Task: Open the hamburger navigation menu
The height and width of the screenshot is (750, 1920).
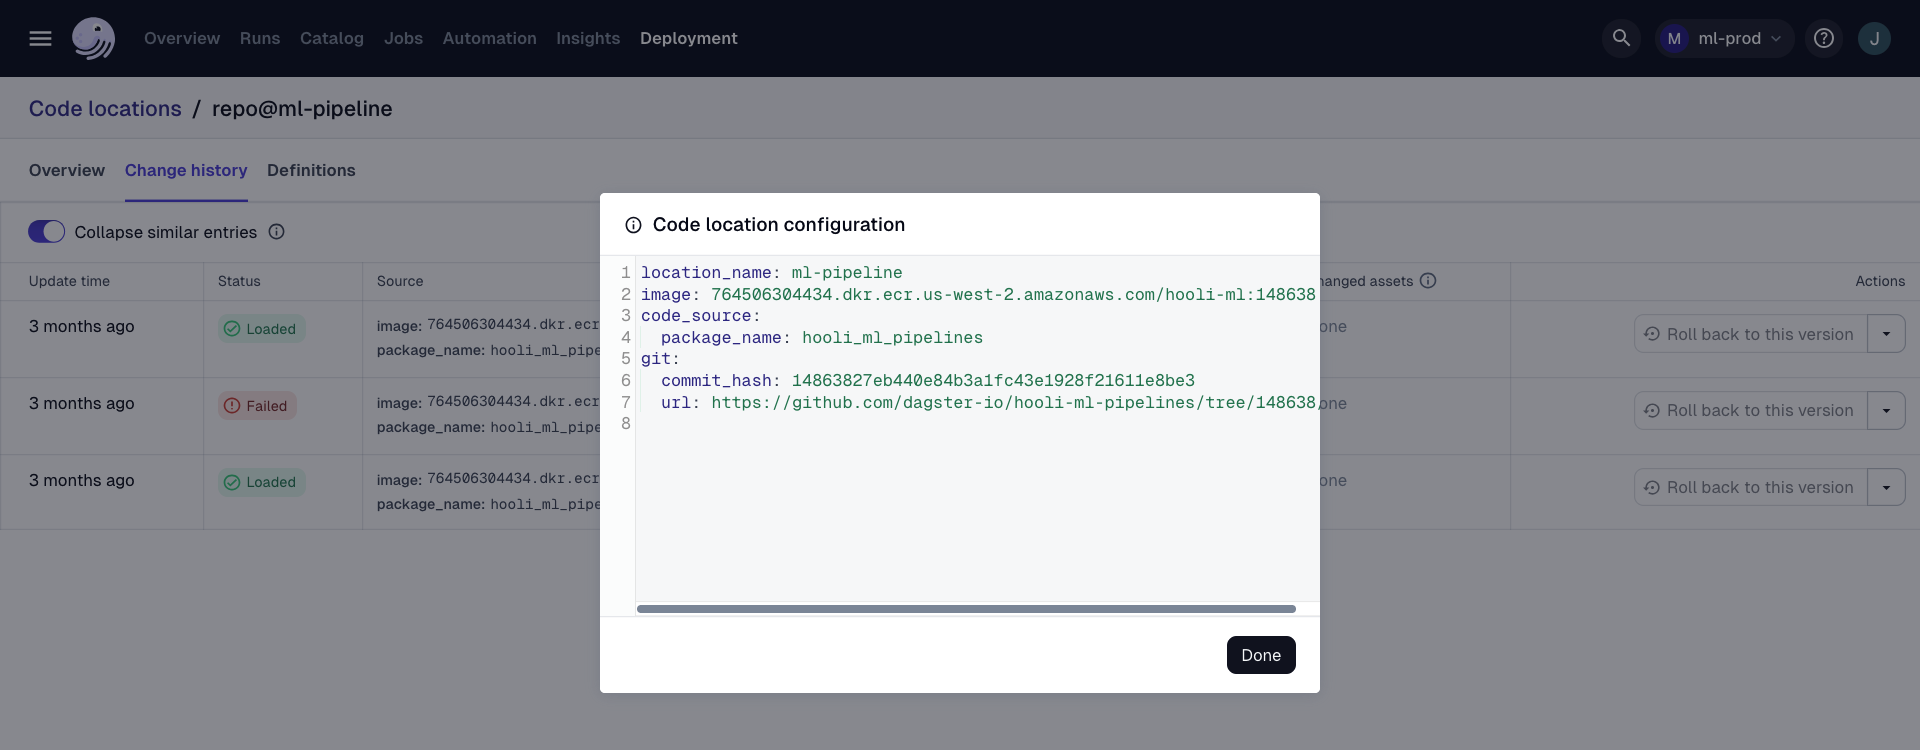Action: pyautogui.click(x=40, y=38)
